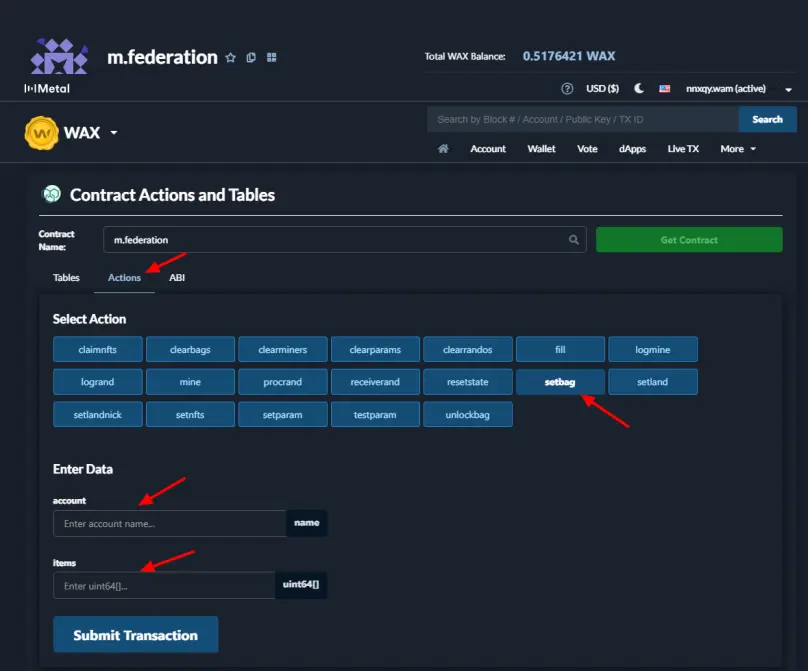The image size is (808, 671).
Task: Switch to the Tables tab
Action: pyautogui.click(x=66, y=278)
